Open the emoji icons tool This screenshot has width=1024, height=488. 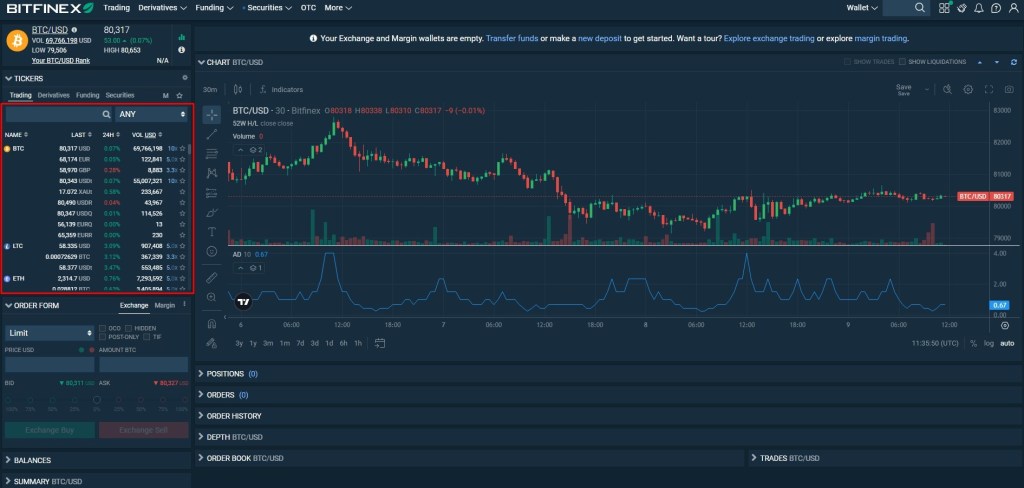(x=212, y=251)
